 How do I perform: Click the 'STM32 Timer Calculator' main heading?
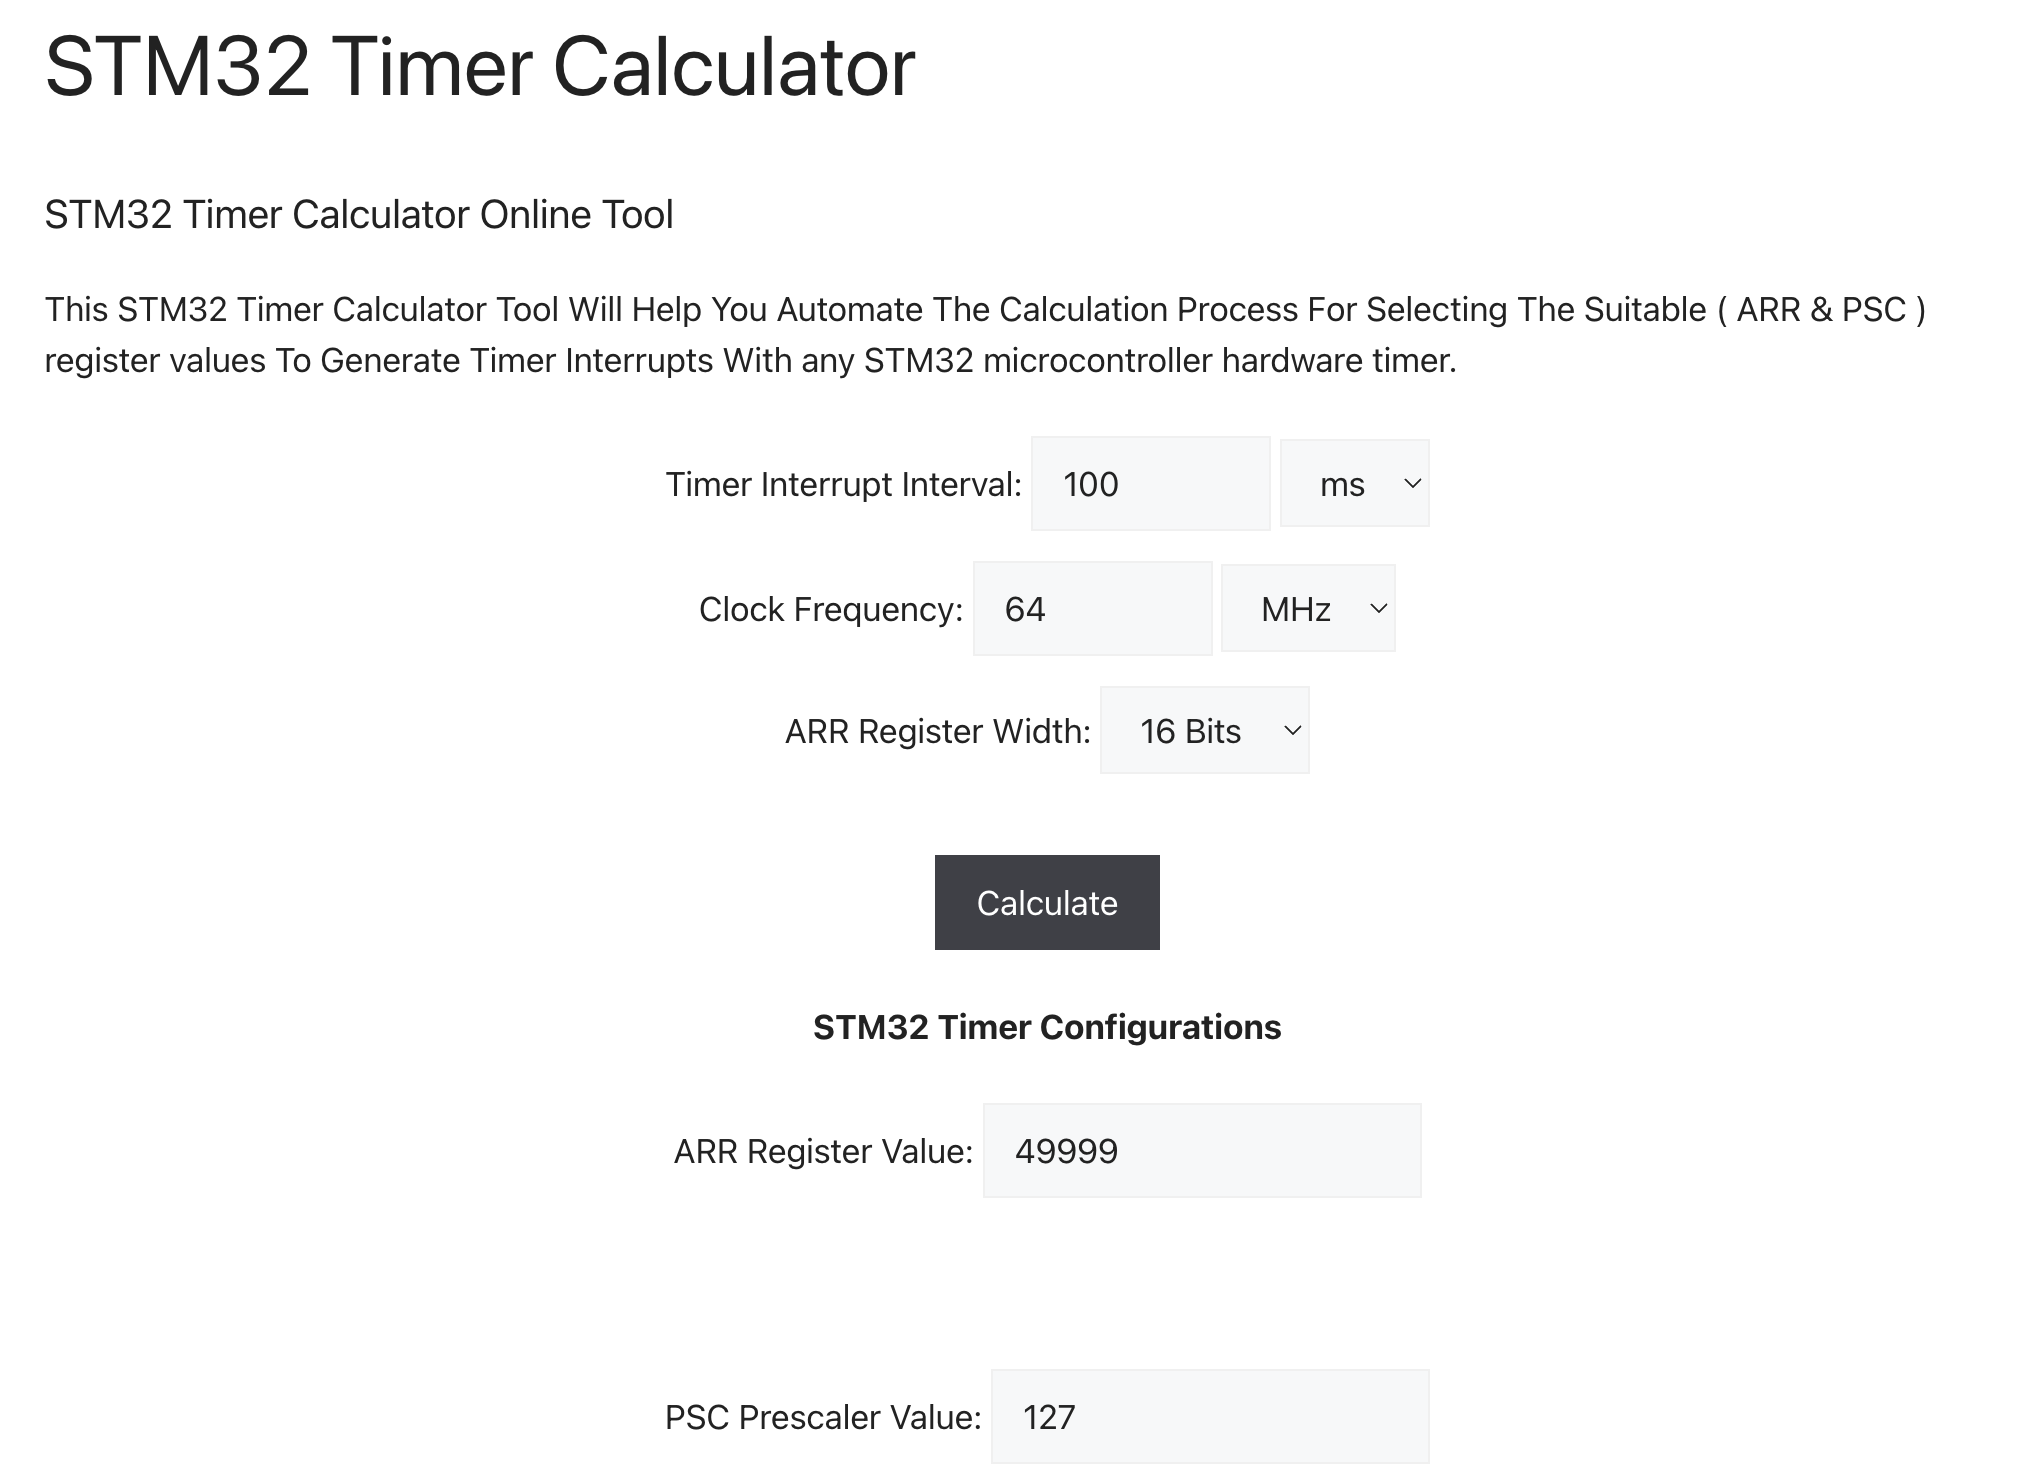tap(480, 67)
